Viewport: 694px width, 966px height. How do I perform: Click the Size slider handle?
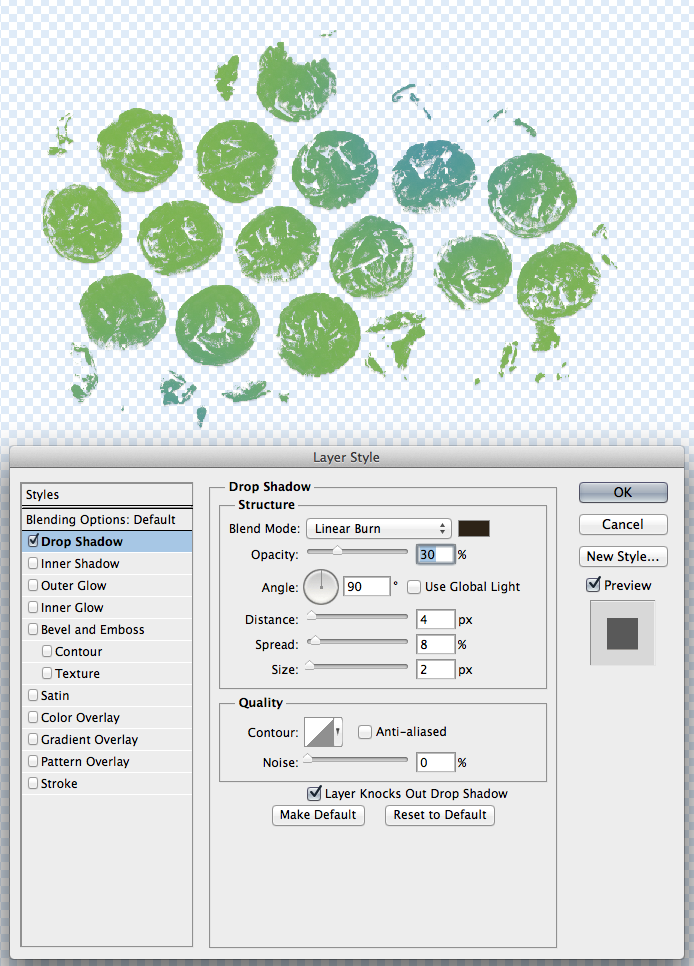(x=309, y=665)
